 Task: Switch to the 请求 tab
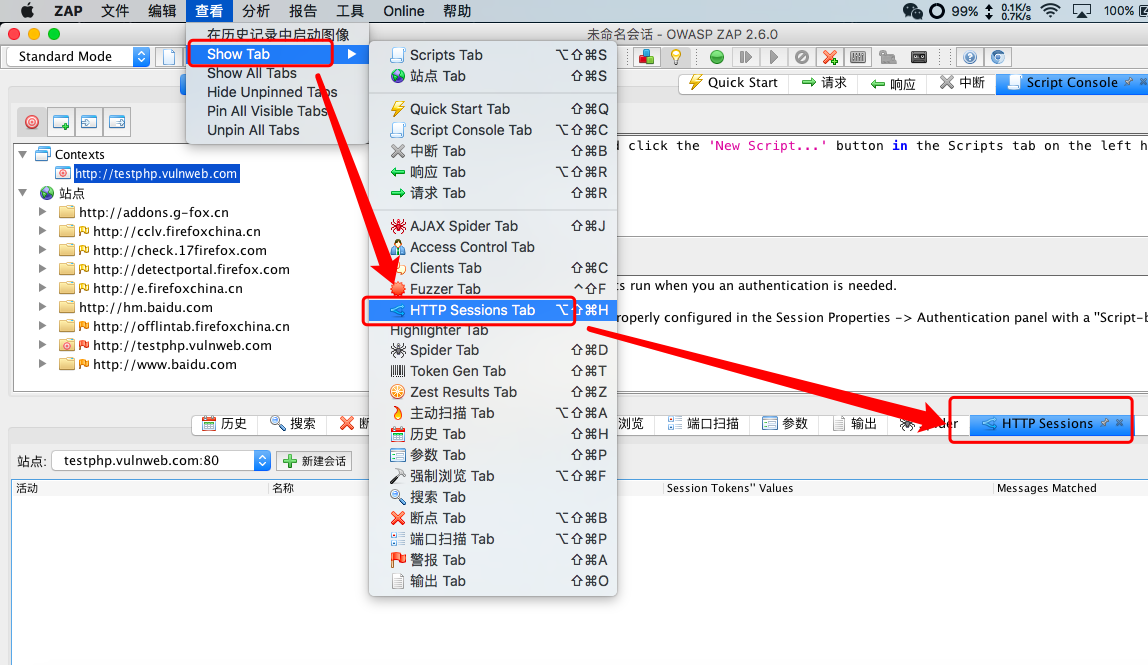(824, 83)
